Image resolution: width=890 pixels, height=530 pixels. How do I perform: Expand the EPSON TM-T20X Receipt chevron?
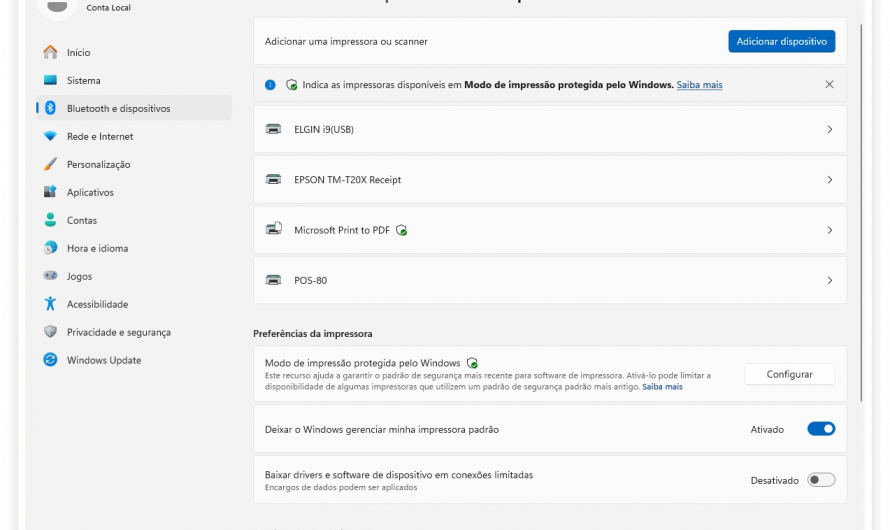tap(829, 180)
